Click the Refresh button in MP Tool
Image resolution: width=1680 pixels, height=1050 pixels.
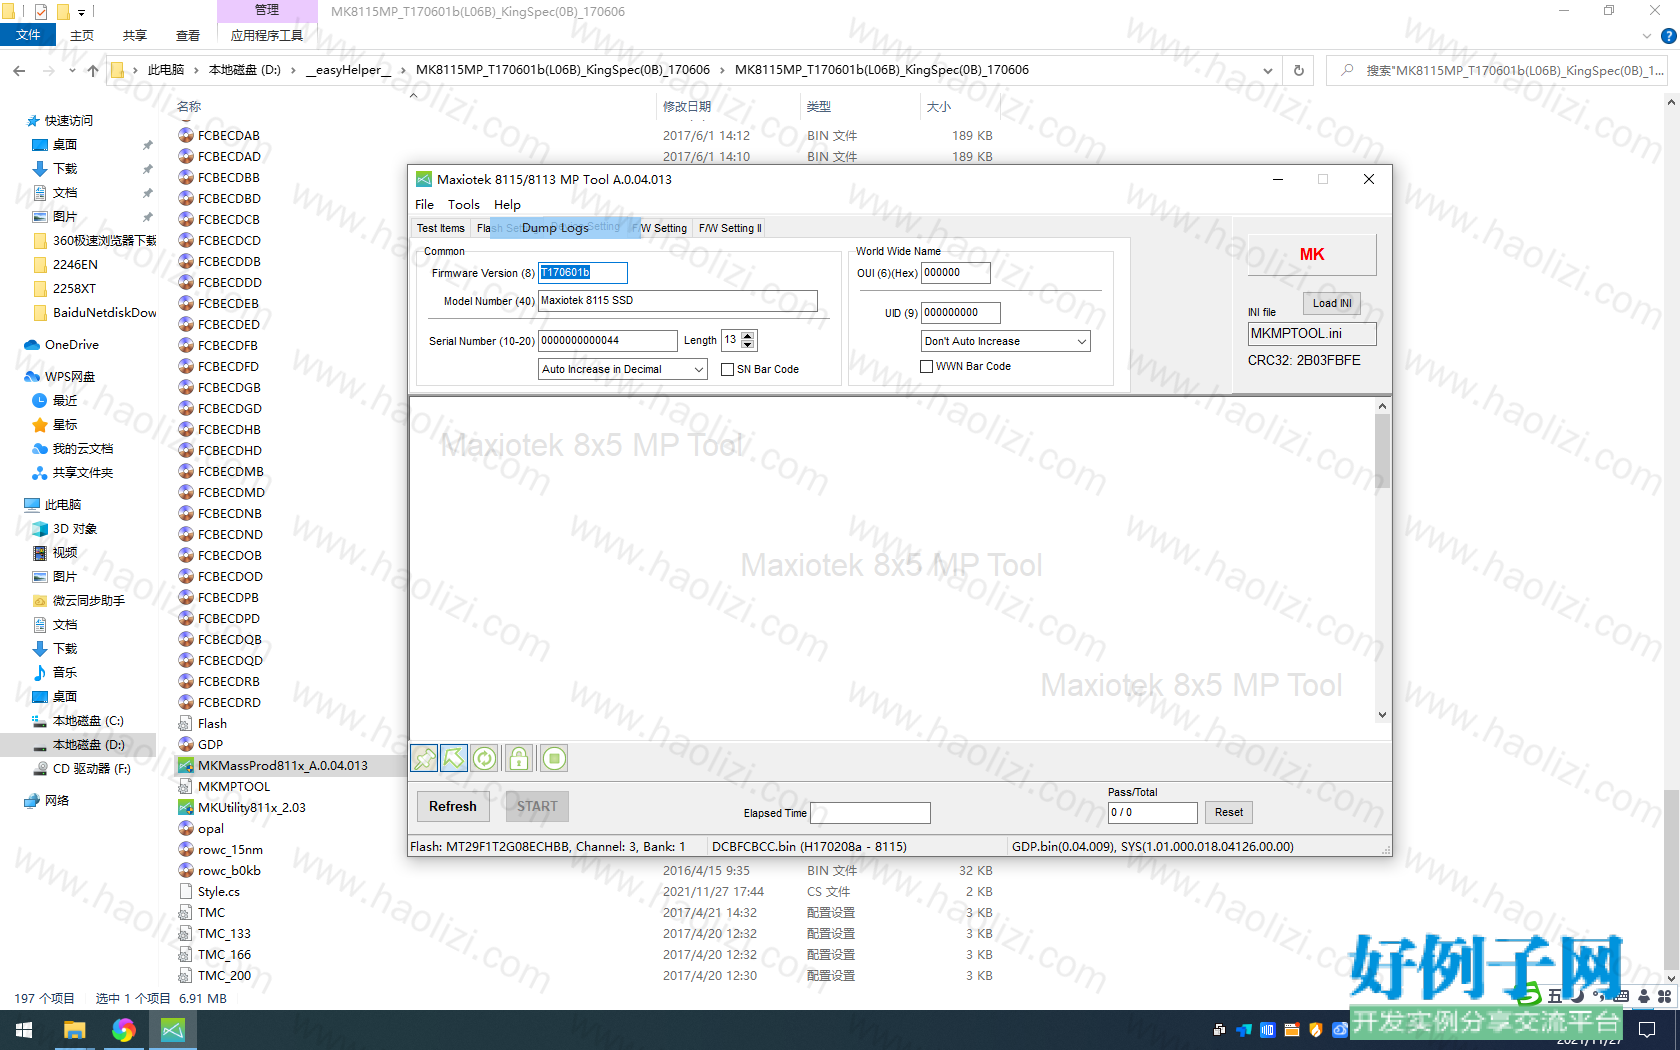pos(453,806)
